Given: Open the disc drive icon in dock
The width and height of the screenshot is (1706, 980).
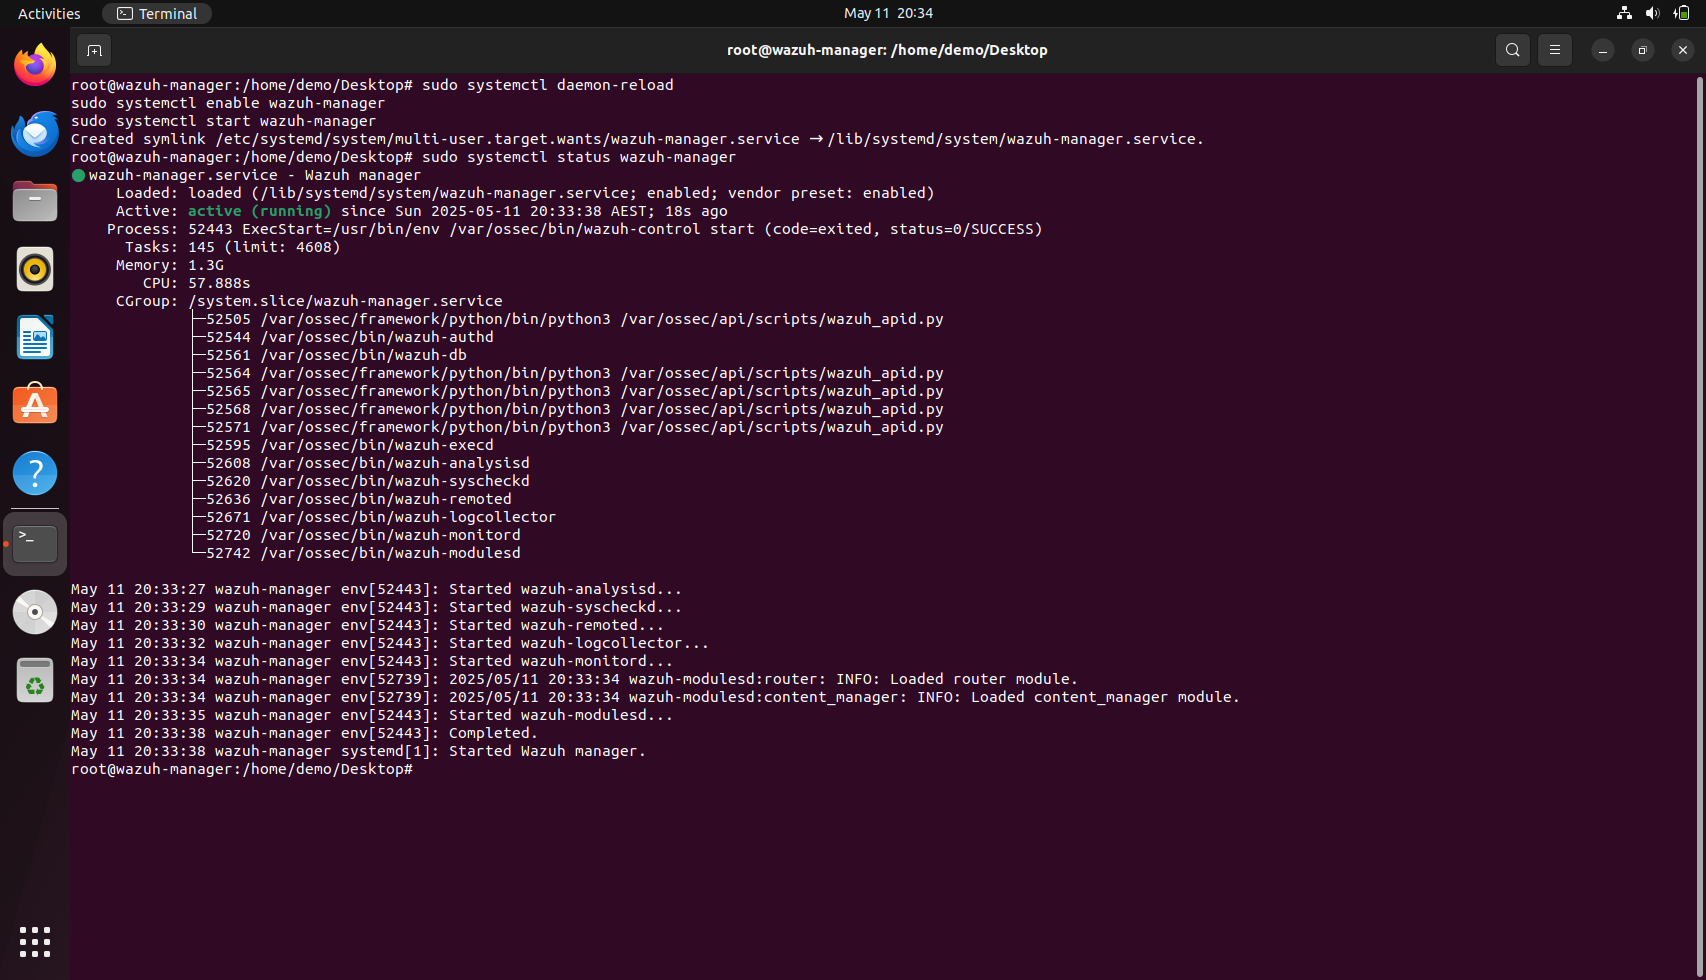Looking at the screenshot, I should tap(35, 612).
